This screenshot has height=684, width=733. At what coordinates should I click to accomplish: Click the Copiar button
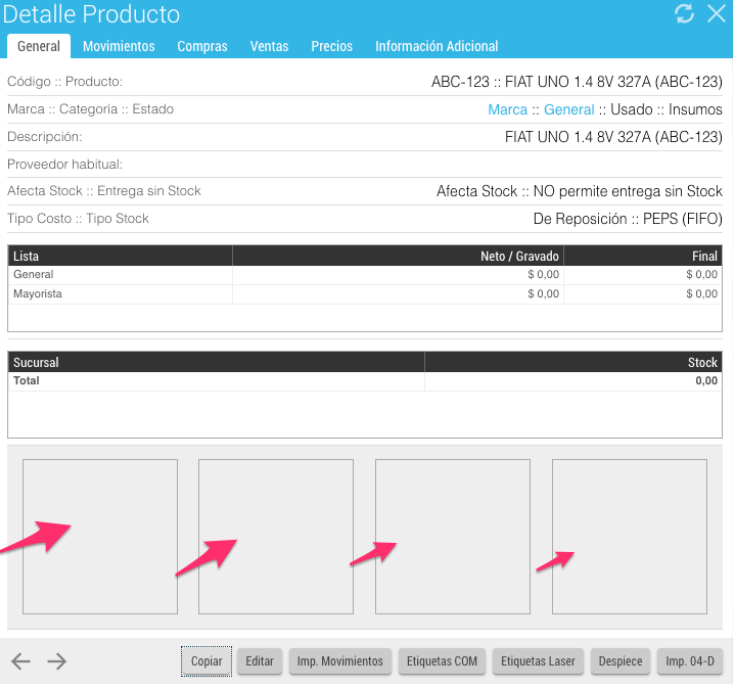pos(207,661)
